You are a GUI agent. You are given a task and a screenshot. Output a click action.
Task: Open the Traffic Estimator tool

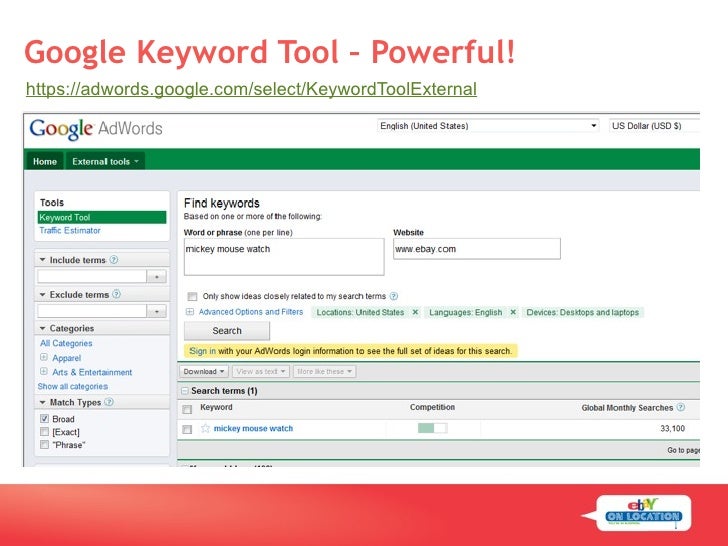pyautogui.click(x=70, y=230)
